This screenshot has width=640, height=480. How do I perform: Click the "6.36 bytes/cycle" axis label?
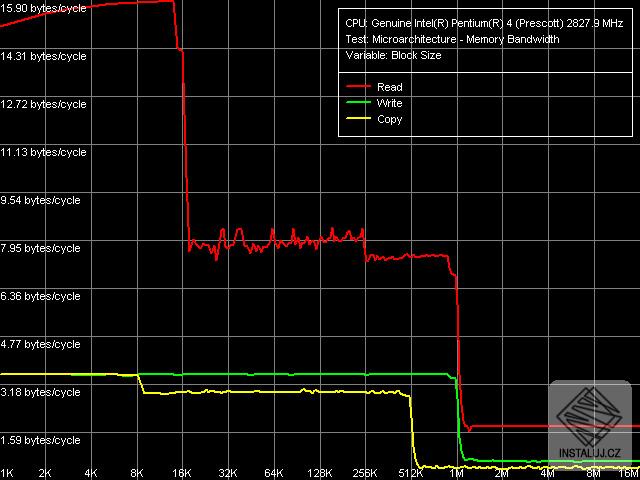click(40, 296)
